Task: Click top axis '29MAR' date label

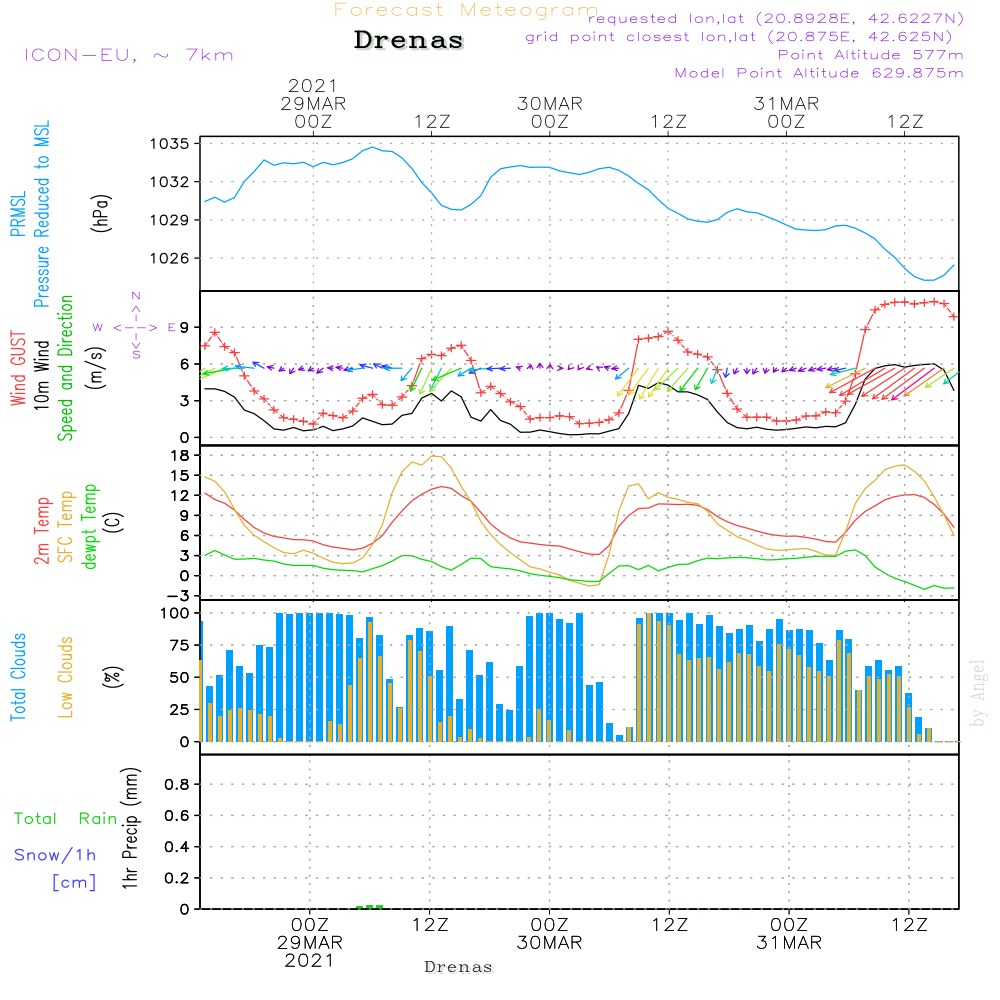Action: point(313,104)
